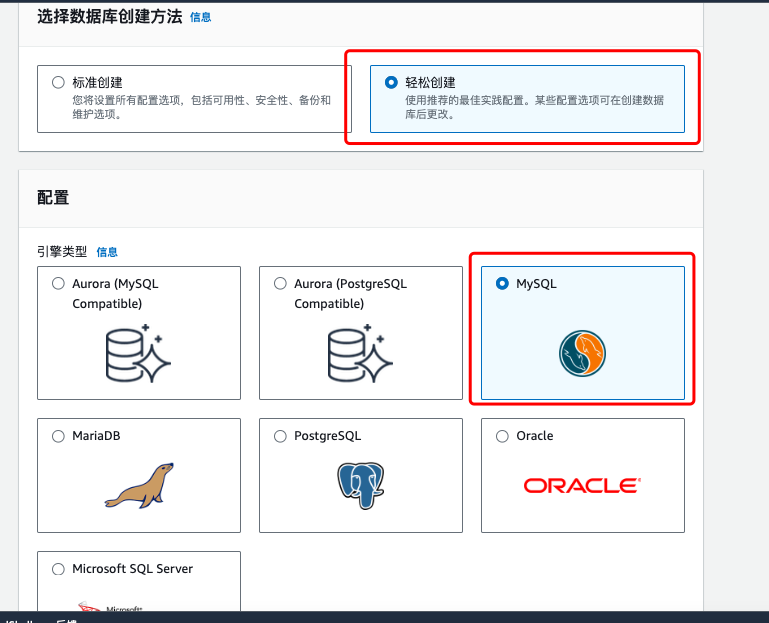Click the Aurora MySQL Compatible database icon
The image size is (769, 623).
coord(138,354)
